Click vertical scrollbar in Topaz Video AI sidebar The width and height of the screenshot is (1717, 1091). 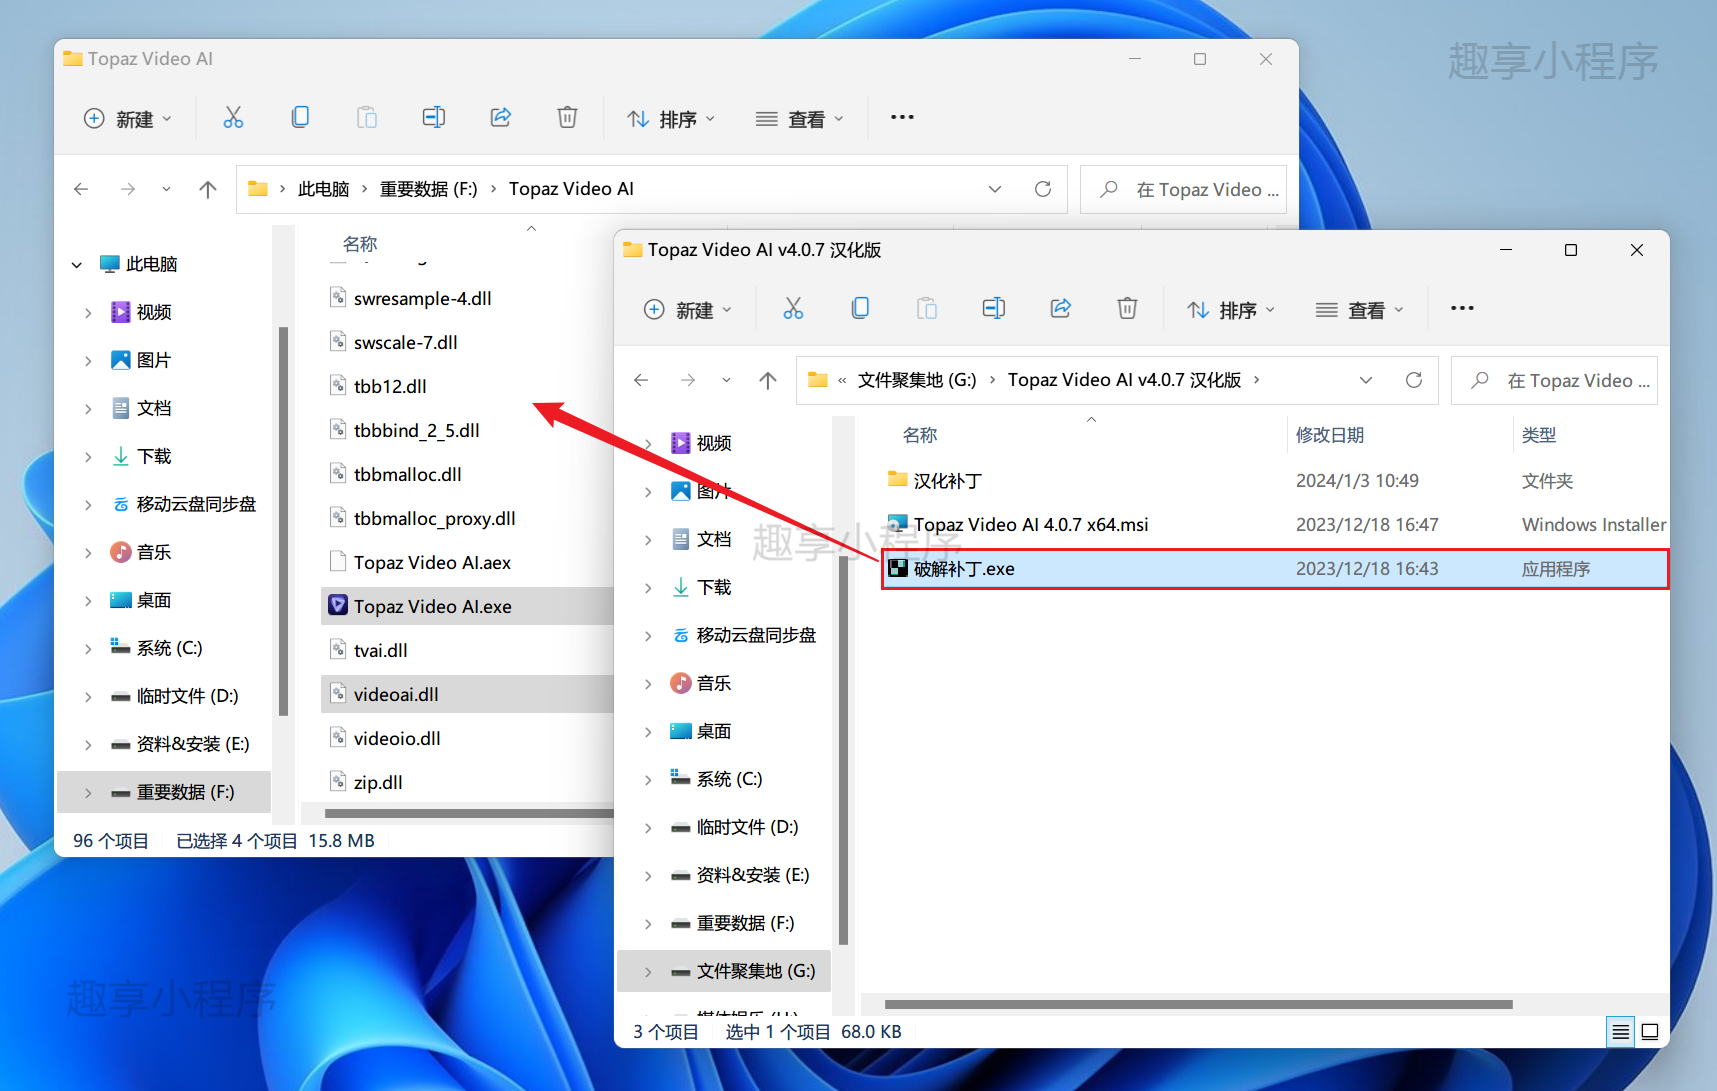point(284,520)
